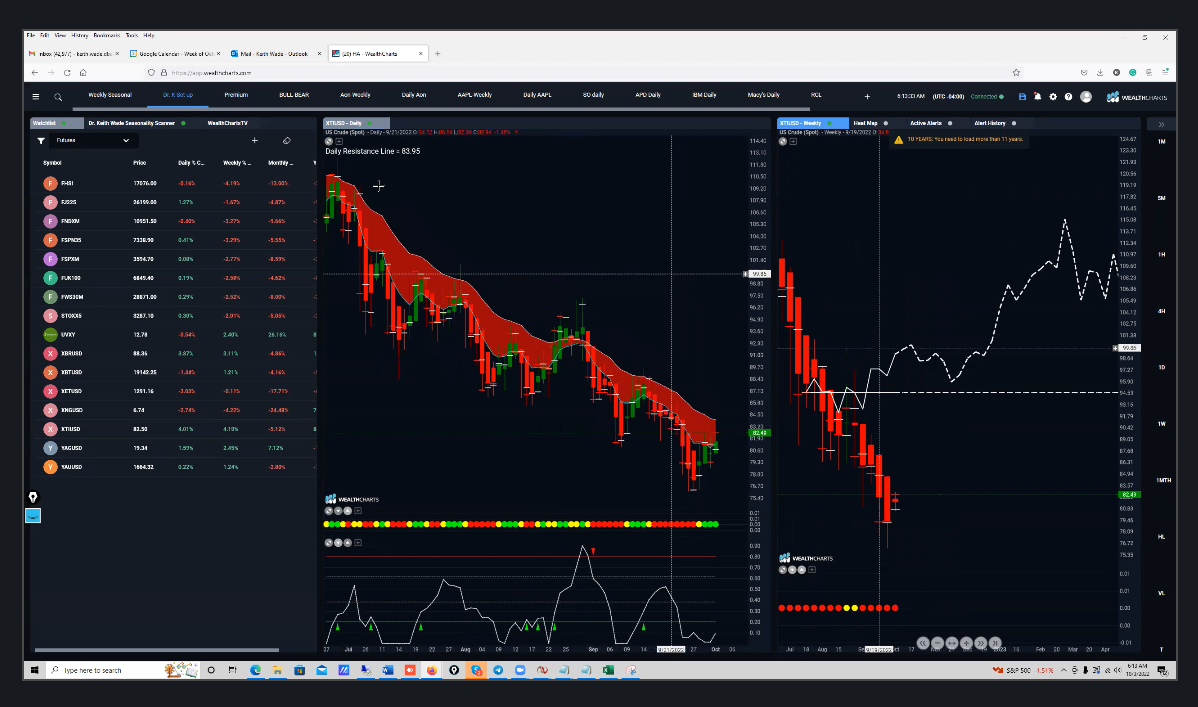The width and height of the screenshot is (1198, 707).
Task: Open Microsoft Edge from the taskbar
Action: click(255, 670)
